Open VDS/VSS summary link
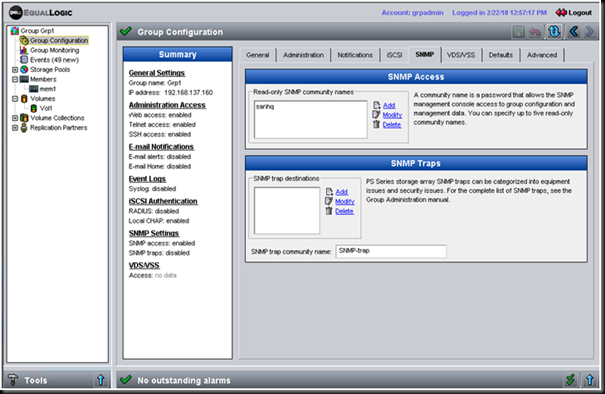Viewport: 605px width, 394px height. click(x=144, y=265)
